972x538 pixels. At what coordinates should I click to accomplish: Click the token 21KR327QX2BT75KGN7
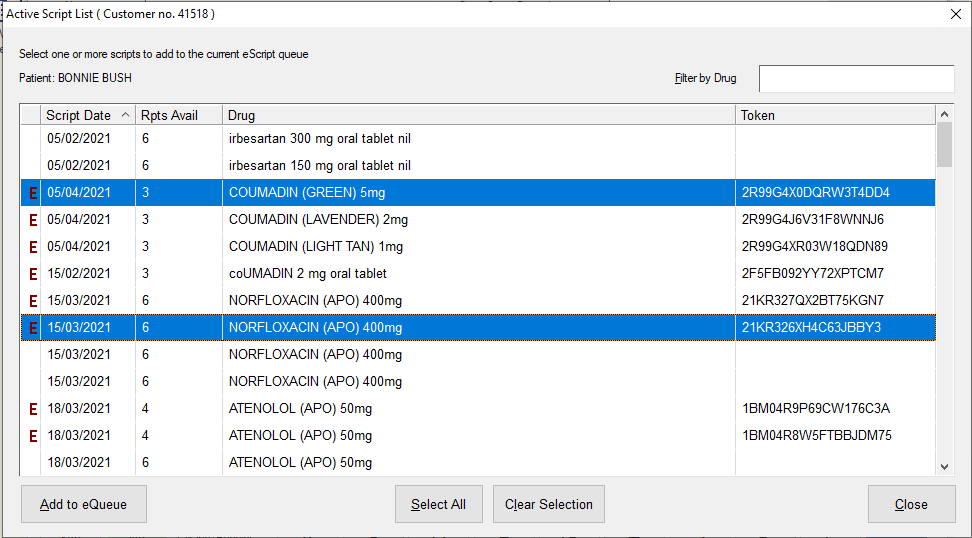(813, 301)
